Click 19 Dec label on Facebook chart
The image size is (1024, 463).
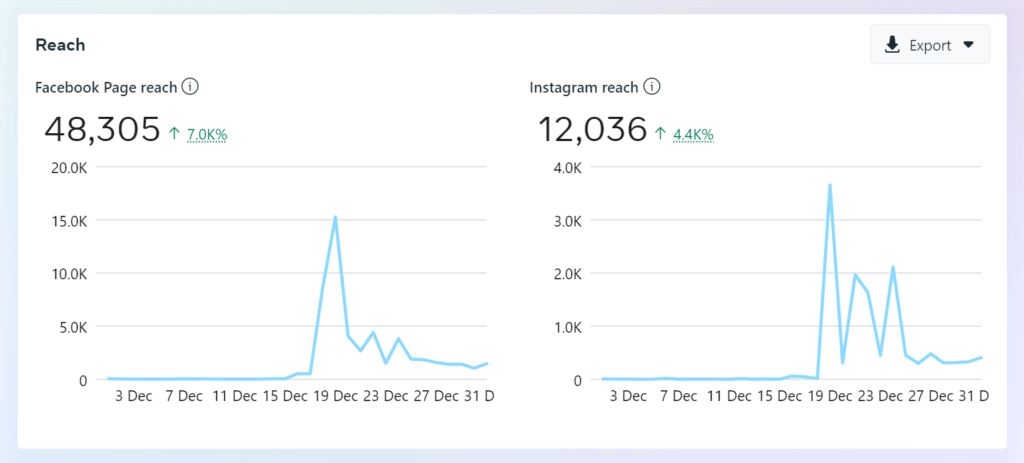coord(334,396)
